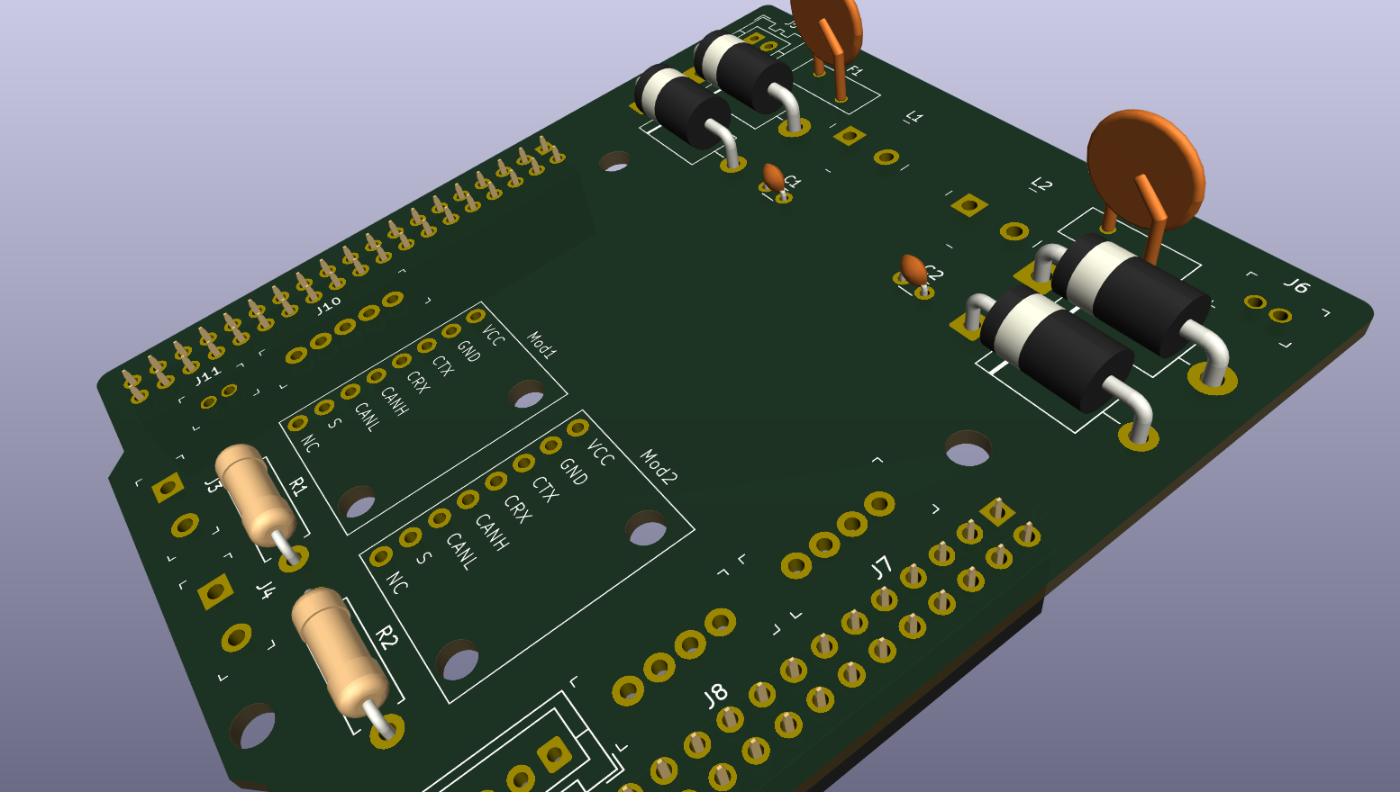The width and height of the screenshot is (1400, 792).
Task: Pick the CANH label in Mod1
Action: (x=394, y=402)
